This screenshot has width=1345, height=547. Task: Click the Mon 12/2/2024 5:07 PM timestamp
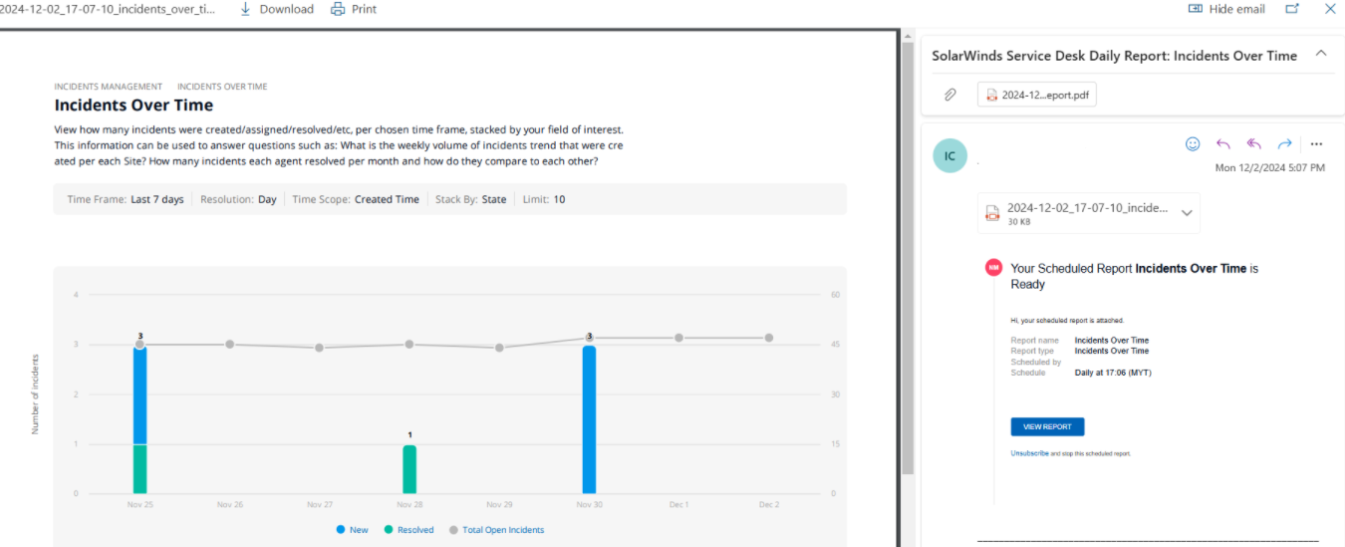1270,168
